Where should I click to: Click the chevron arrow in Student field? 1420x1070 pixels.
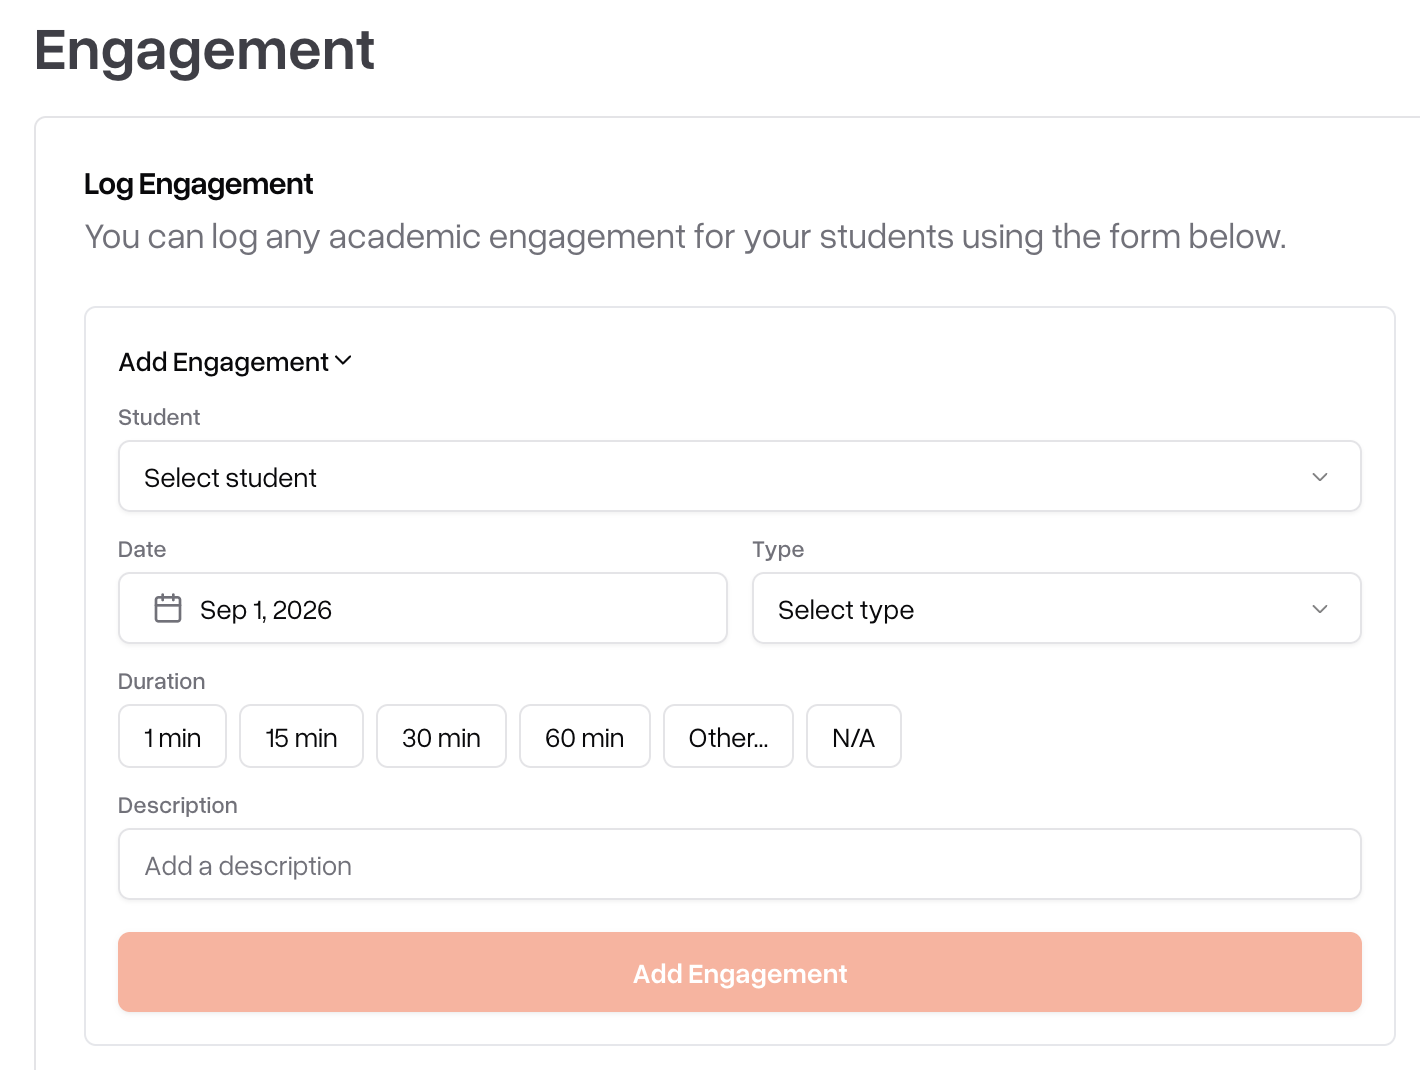tap(1320, 477)
